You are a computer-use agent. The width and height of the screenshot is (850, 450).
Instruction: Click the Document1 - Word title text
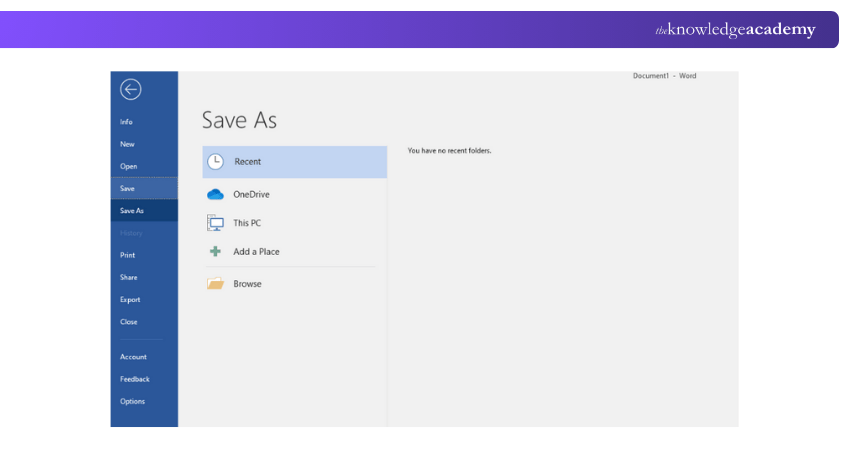click(x=665, y=76)
